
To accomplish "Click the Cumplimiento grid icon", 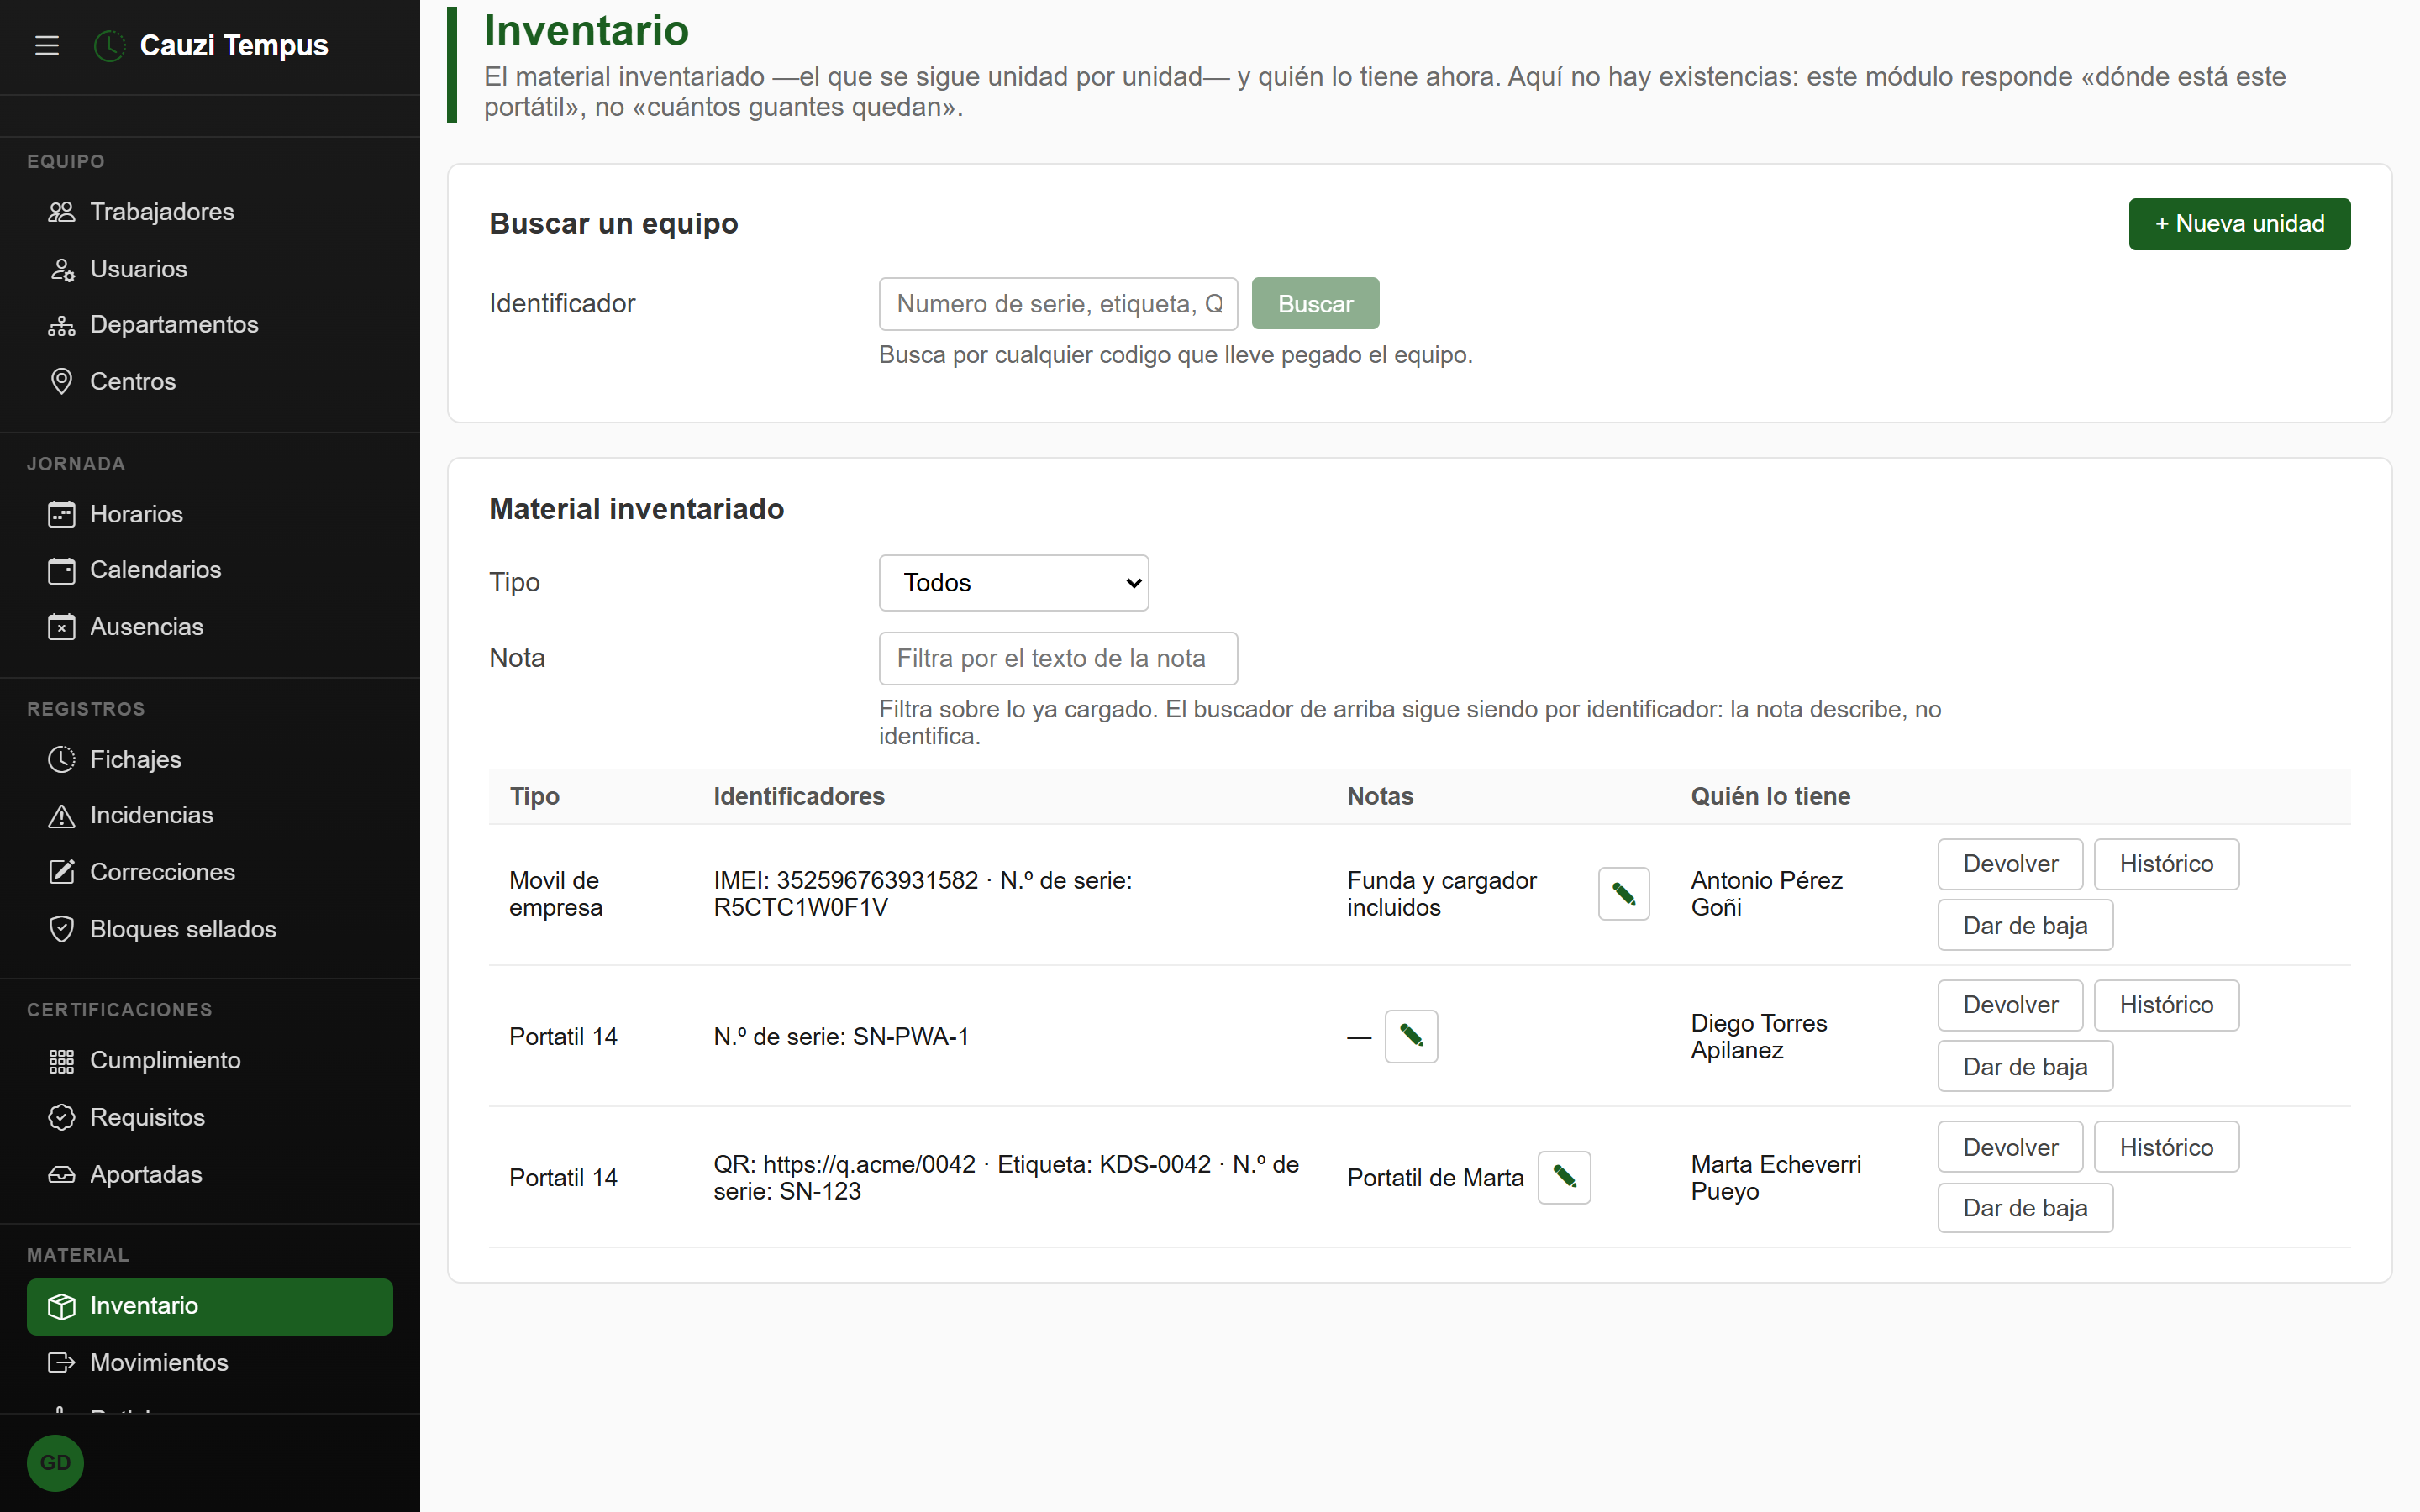I will pyautogui.click(x=62, y=1061).
